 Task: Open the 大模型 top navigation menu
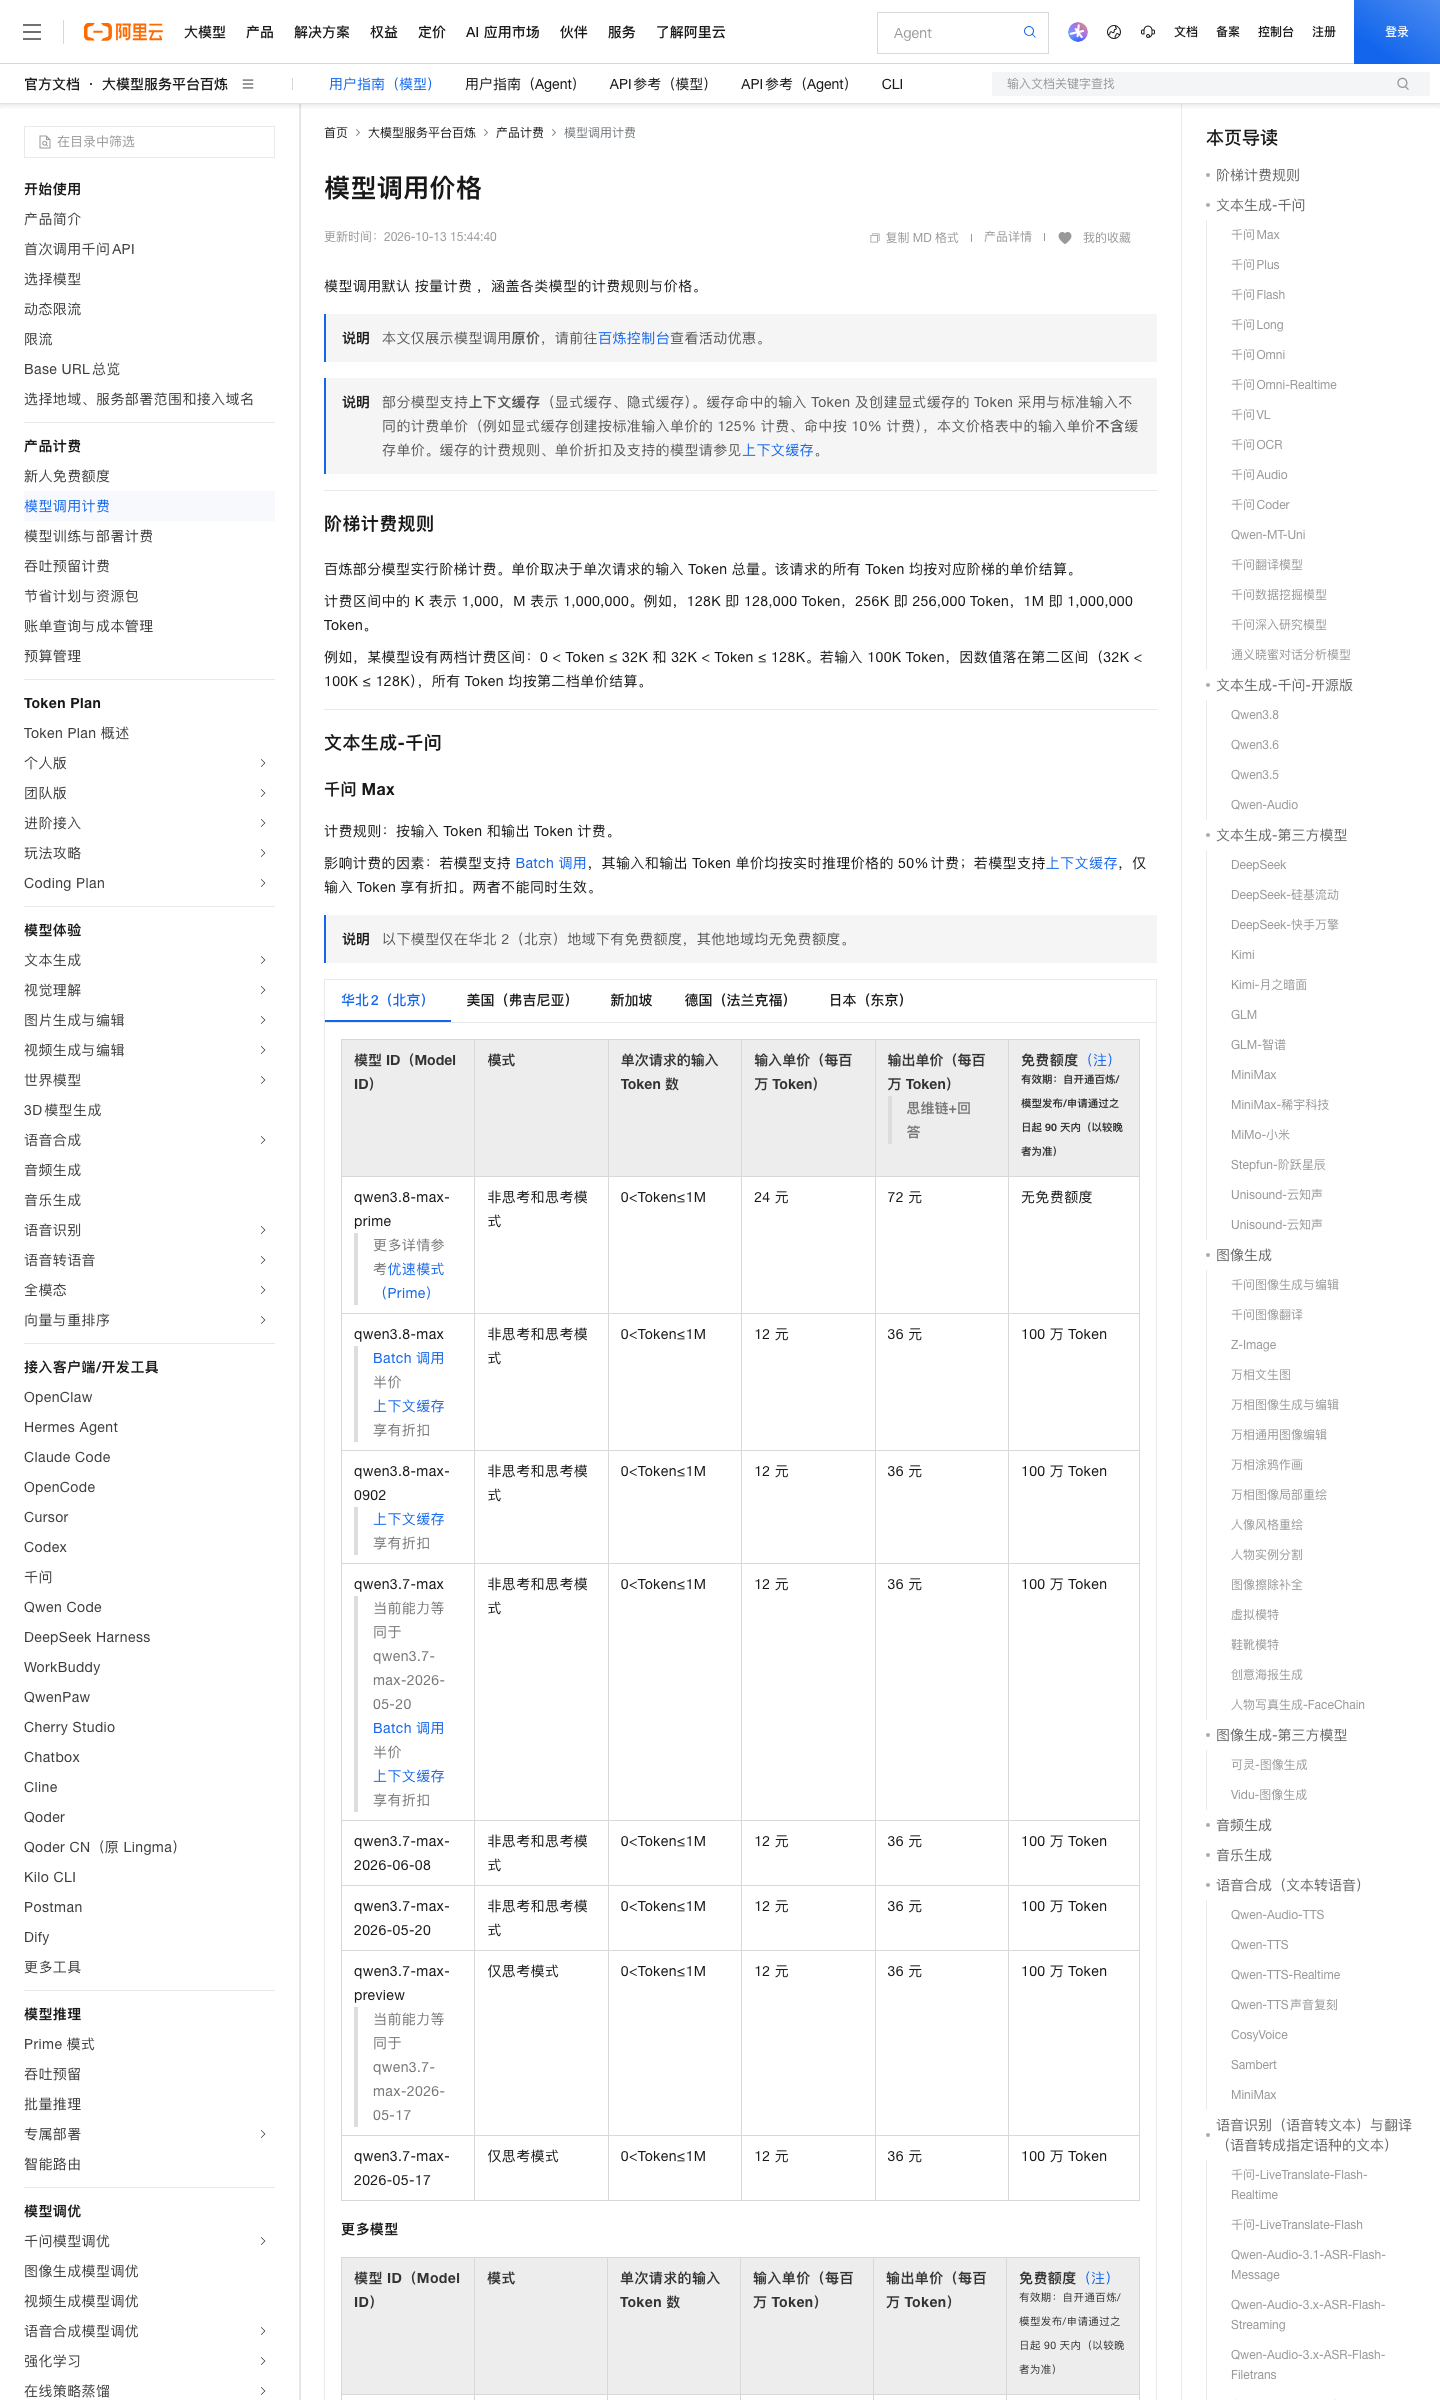tap(205, 32)
